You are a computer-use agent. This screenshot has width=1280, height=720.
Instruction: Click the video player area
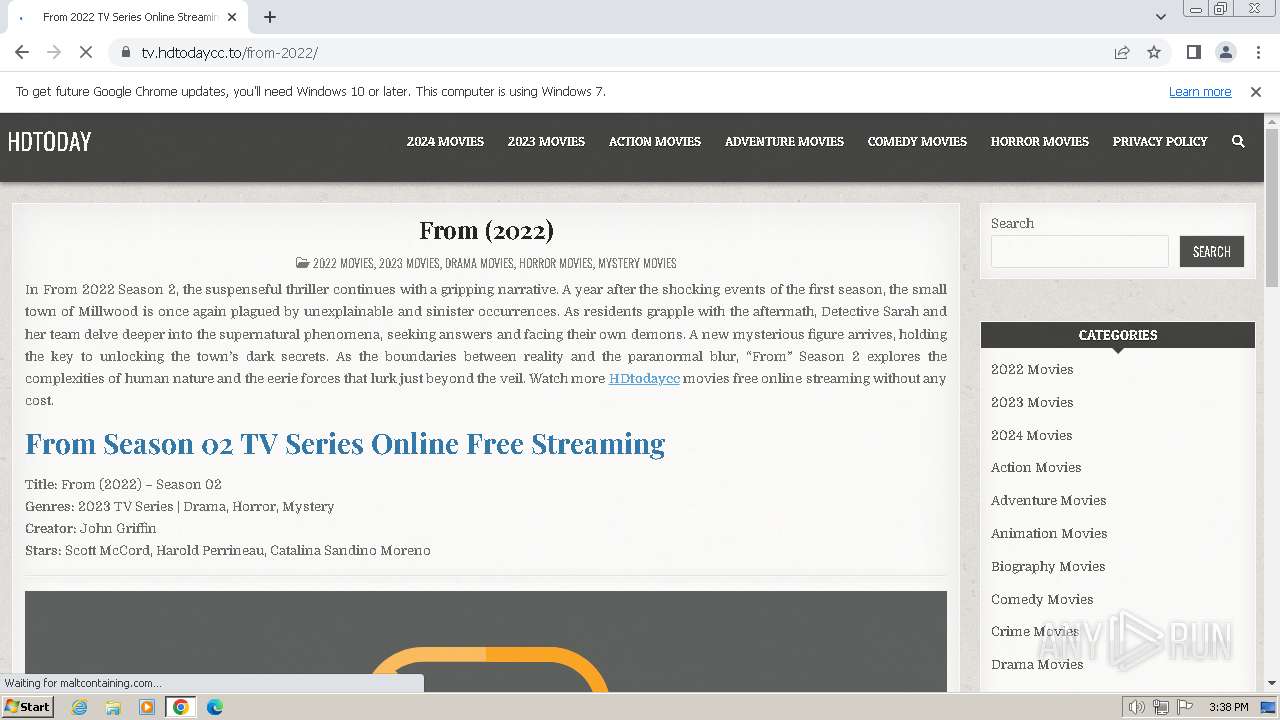point(486,641)
